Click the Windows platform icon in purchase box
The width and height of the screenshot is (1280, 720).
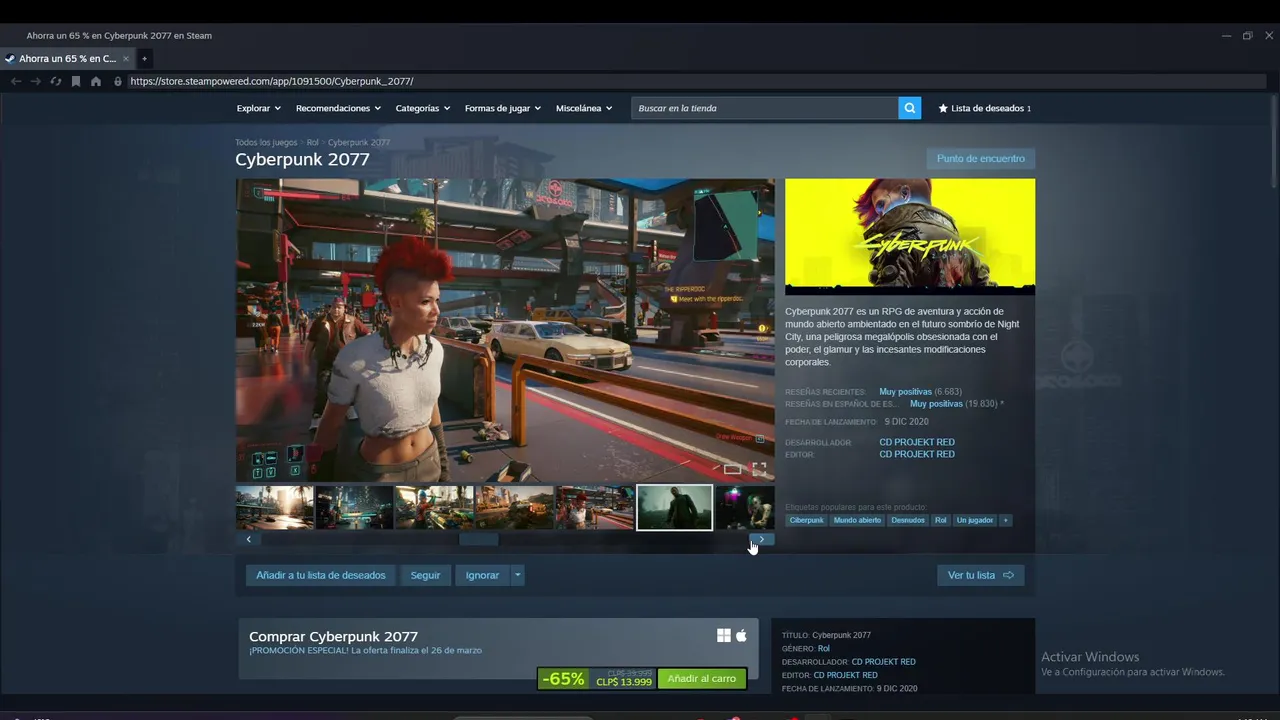point(724,636)
